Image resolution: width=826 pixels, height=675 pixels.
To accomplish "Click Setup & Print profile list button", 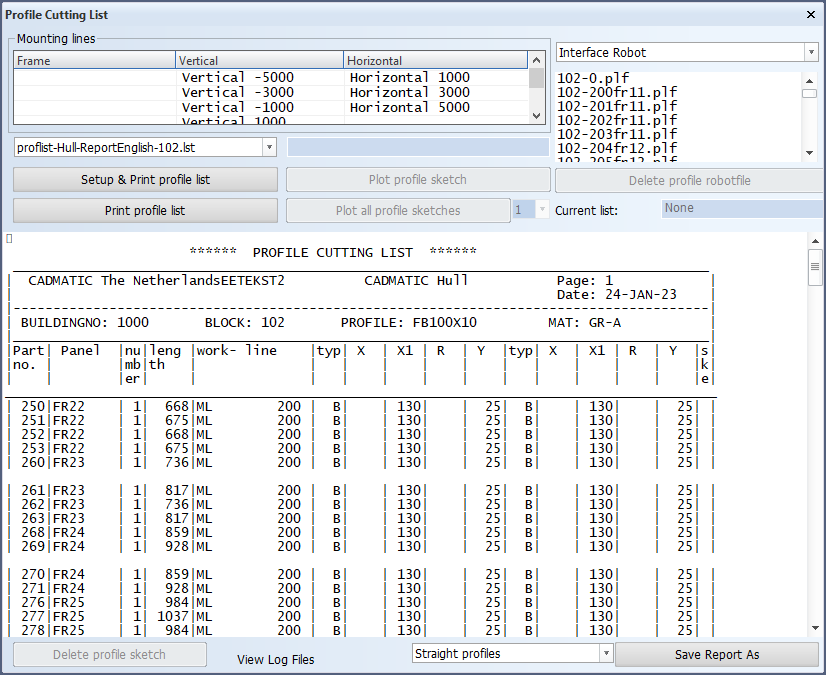I will point(145,180).
